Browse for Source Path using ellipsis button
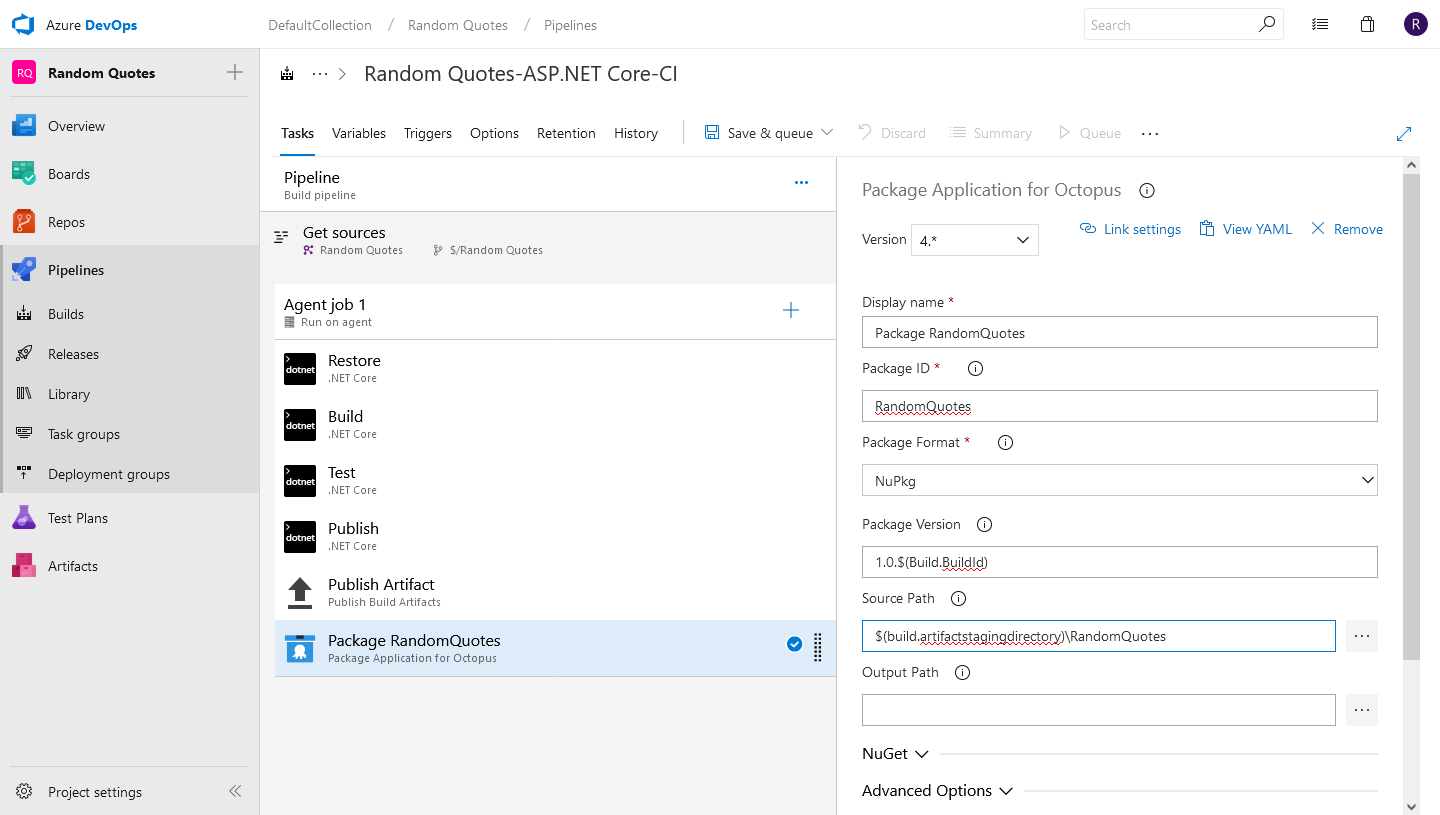This screenshot has height=815, width=1440. click(x=1361, y=636)
